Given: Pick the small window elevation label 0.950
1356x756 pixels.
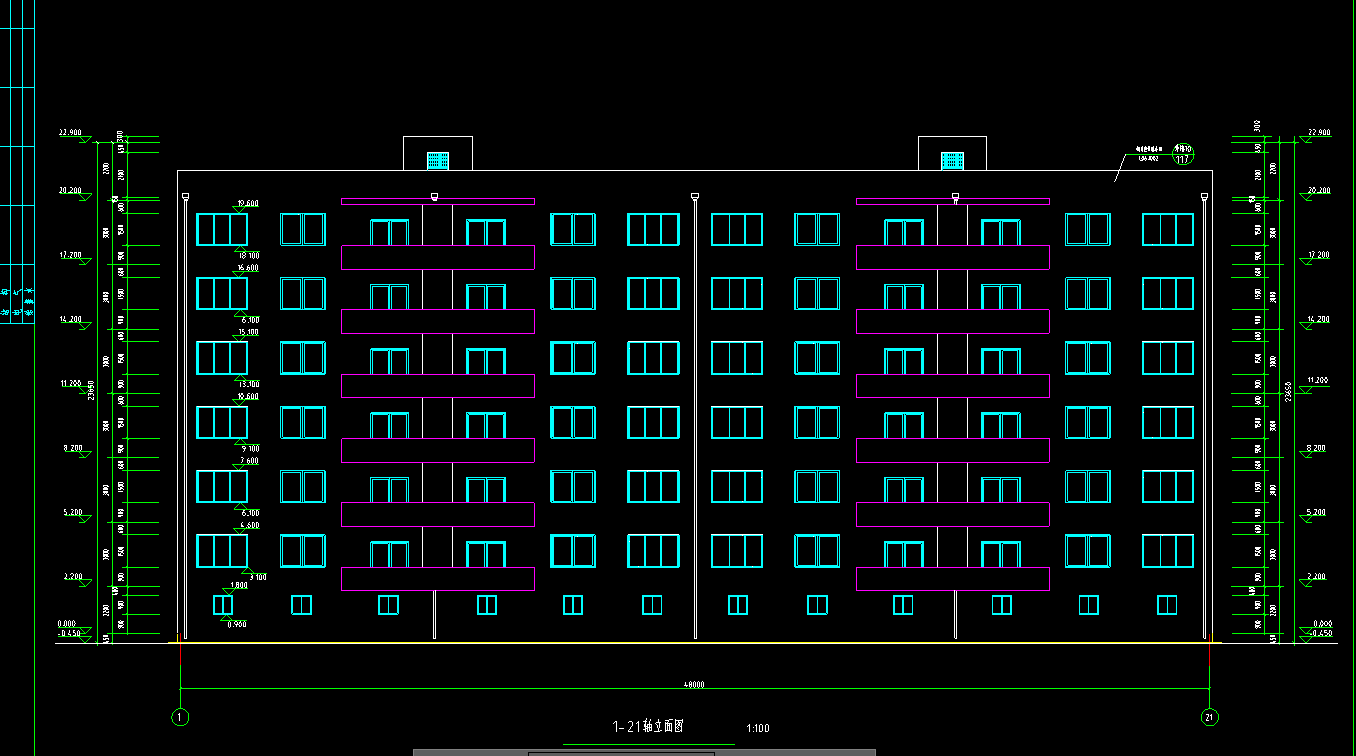Looking at the screenshot, I should point(237,624).
